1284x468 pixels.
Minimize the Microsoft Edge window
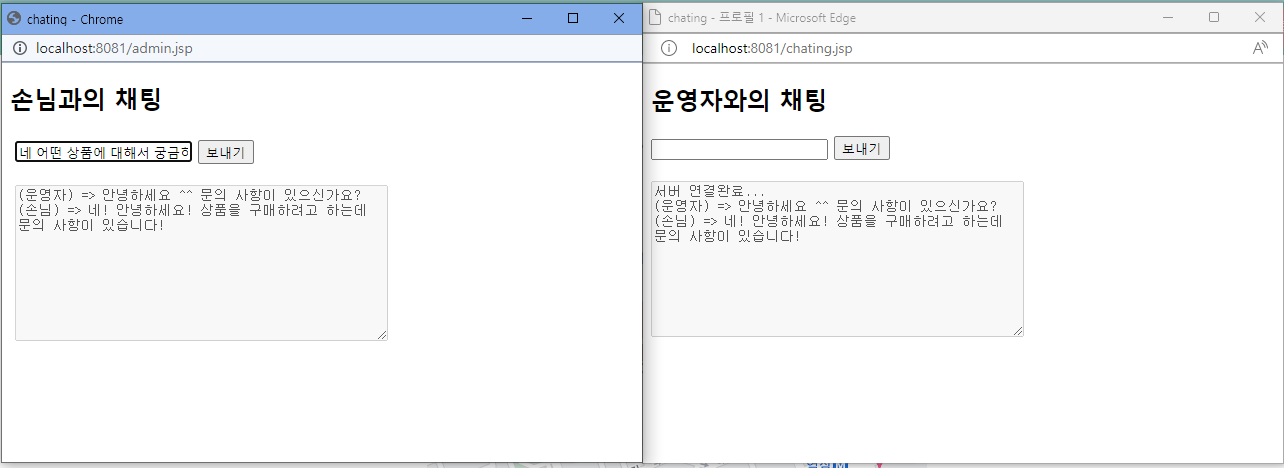(1168, 17)
